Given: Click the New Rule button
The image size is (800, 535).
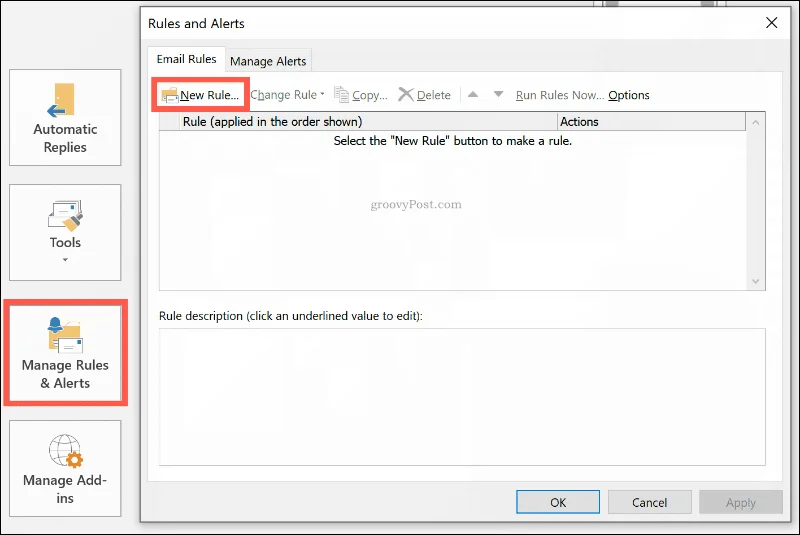Looking at the screenshot, I should [x=200, y=95].
